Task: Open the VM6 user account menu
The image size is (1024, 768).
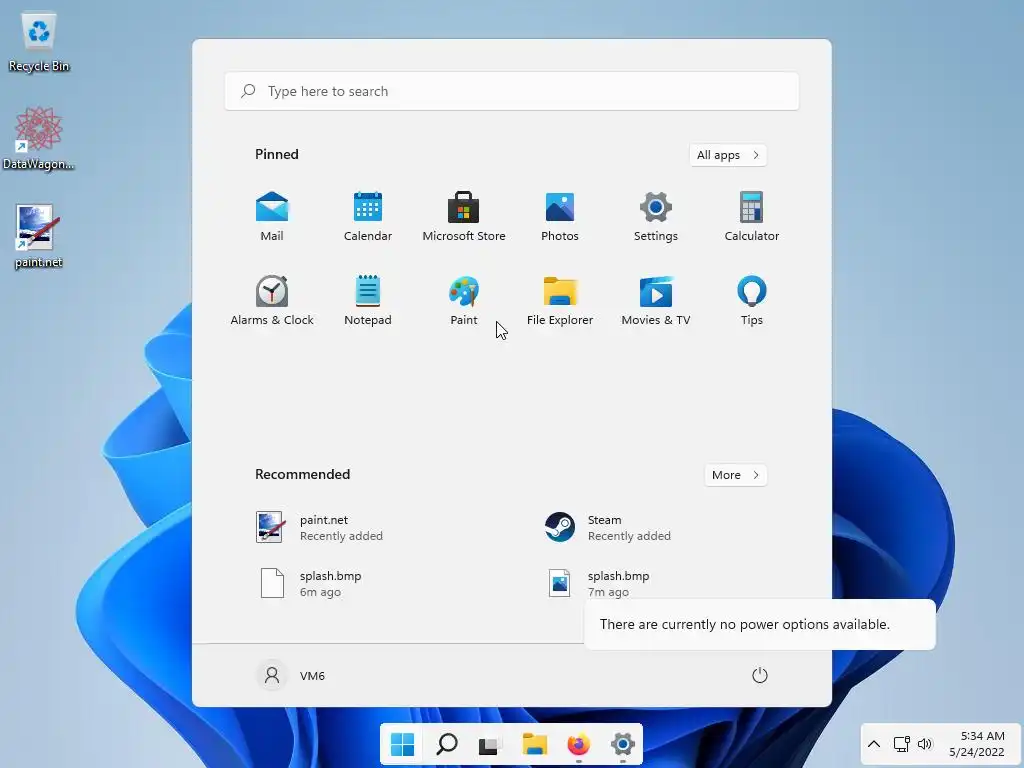Action: (x=291, y=675)
